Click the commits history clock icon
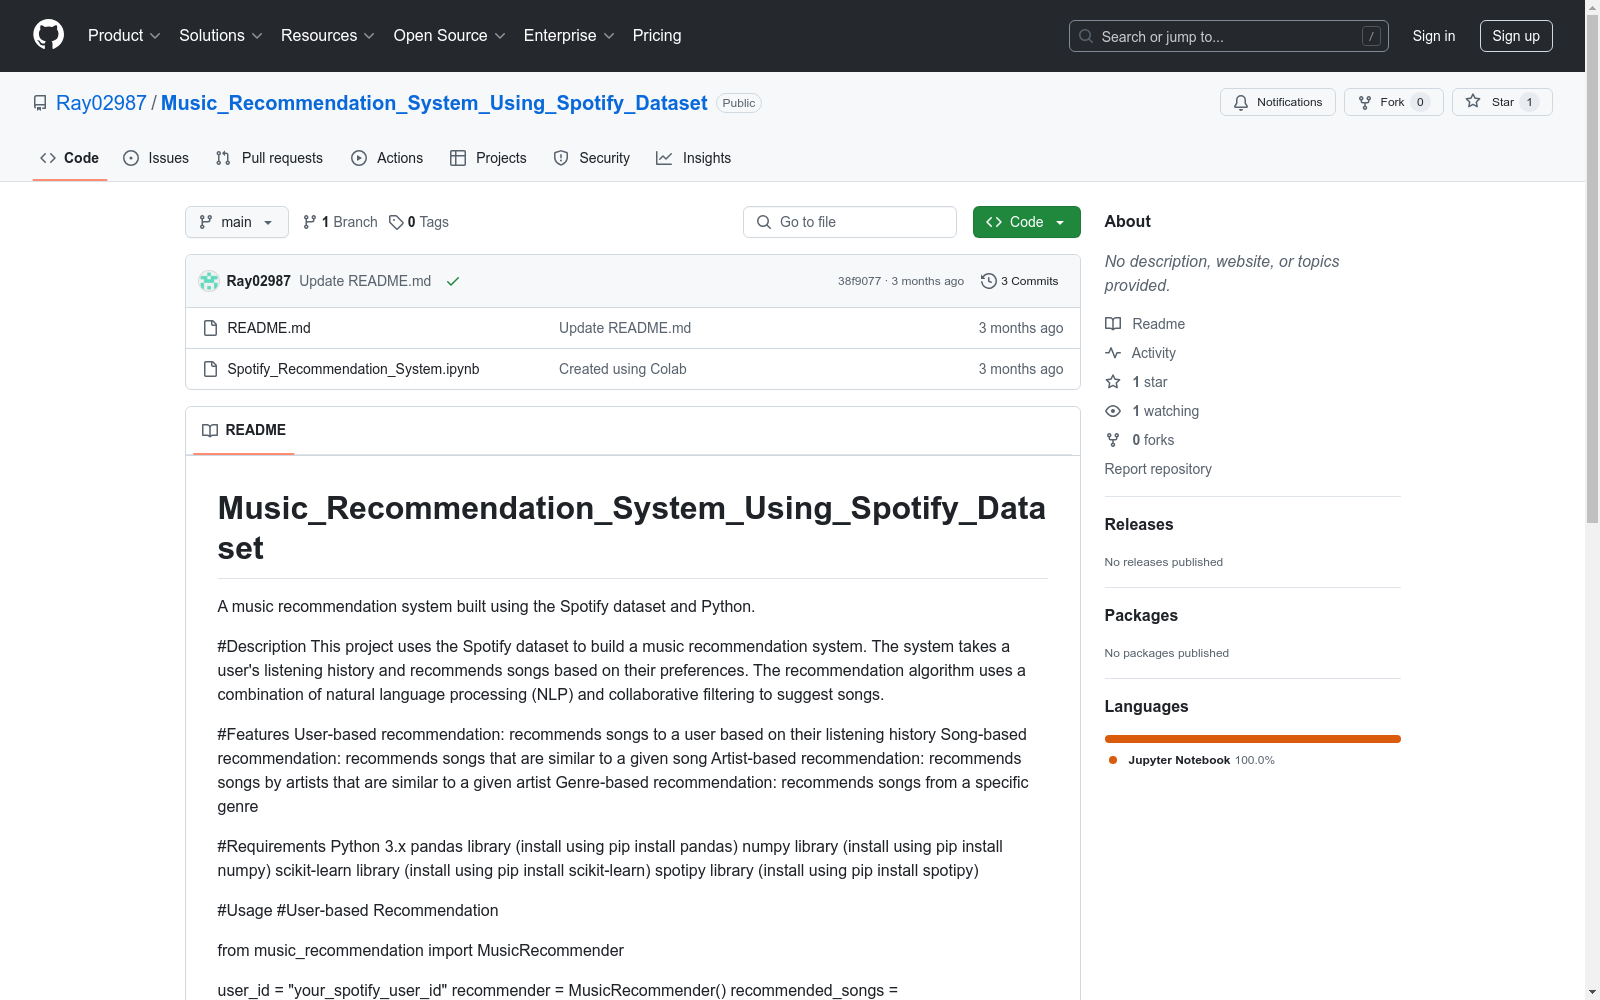 click(x=989, y=281)
